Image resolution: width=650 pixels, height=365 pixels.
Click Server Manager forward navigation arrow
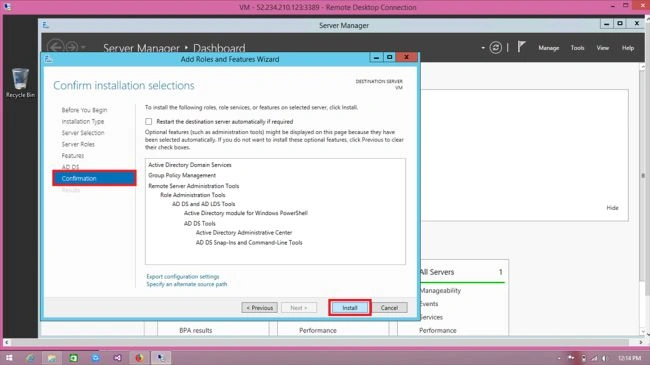pos(72,47)
